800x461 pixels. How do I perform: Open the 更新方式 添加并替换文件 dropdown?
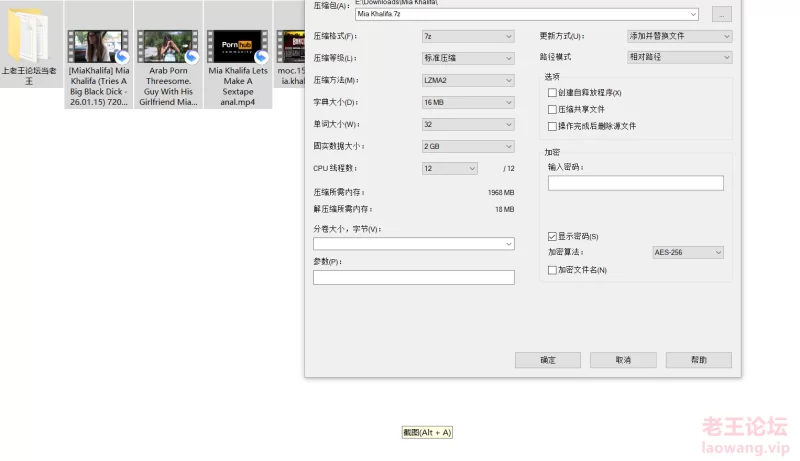(680, 36)
